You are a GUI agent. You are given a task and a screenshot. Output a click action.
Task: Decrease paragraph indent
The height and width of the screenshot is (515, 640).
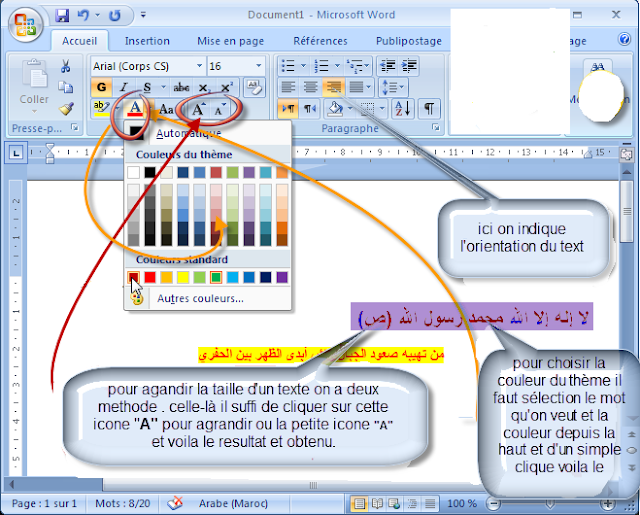click(x=388, y=66)
